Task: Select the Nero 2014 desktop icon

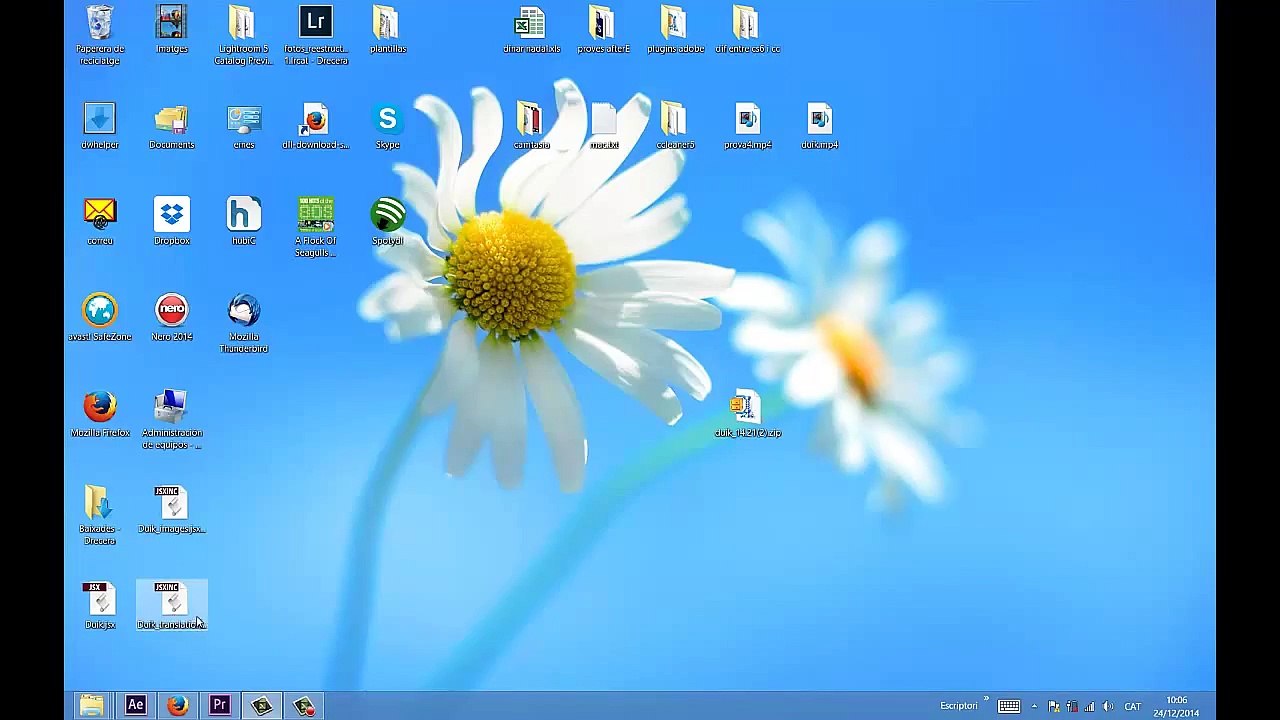Action: 172,317
